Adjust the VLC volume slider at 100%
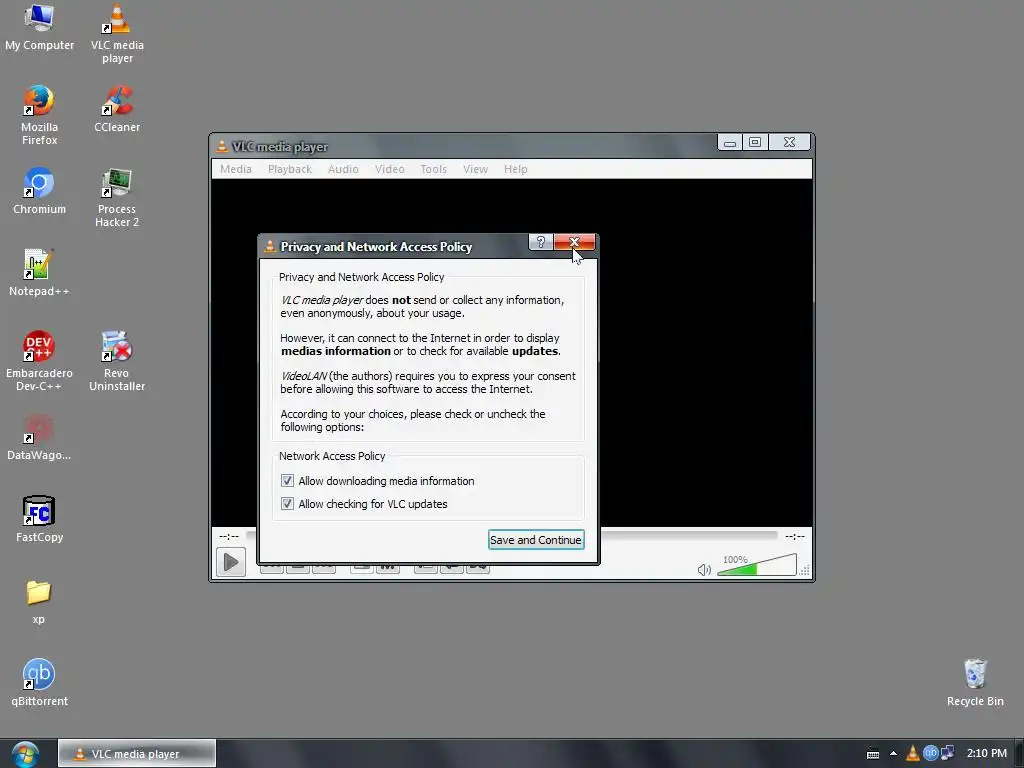 click(x=757, y=565)
